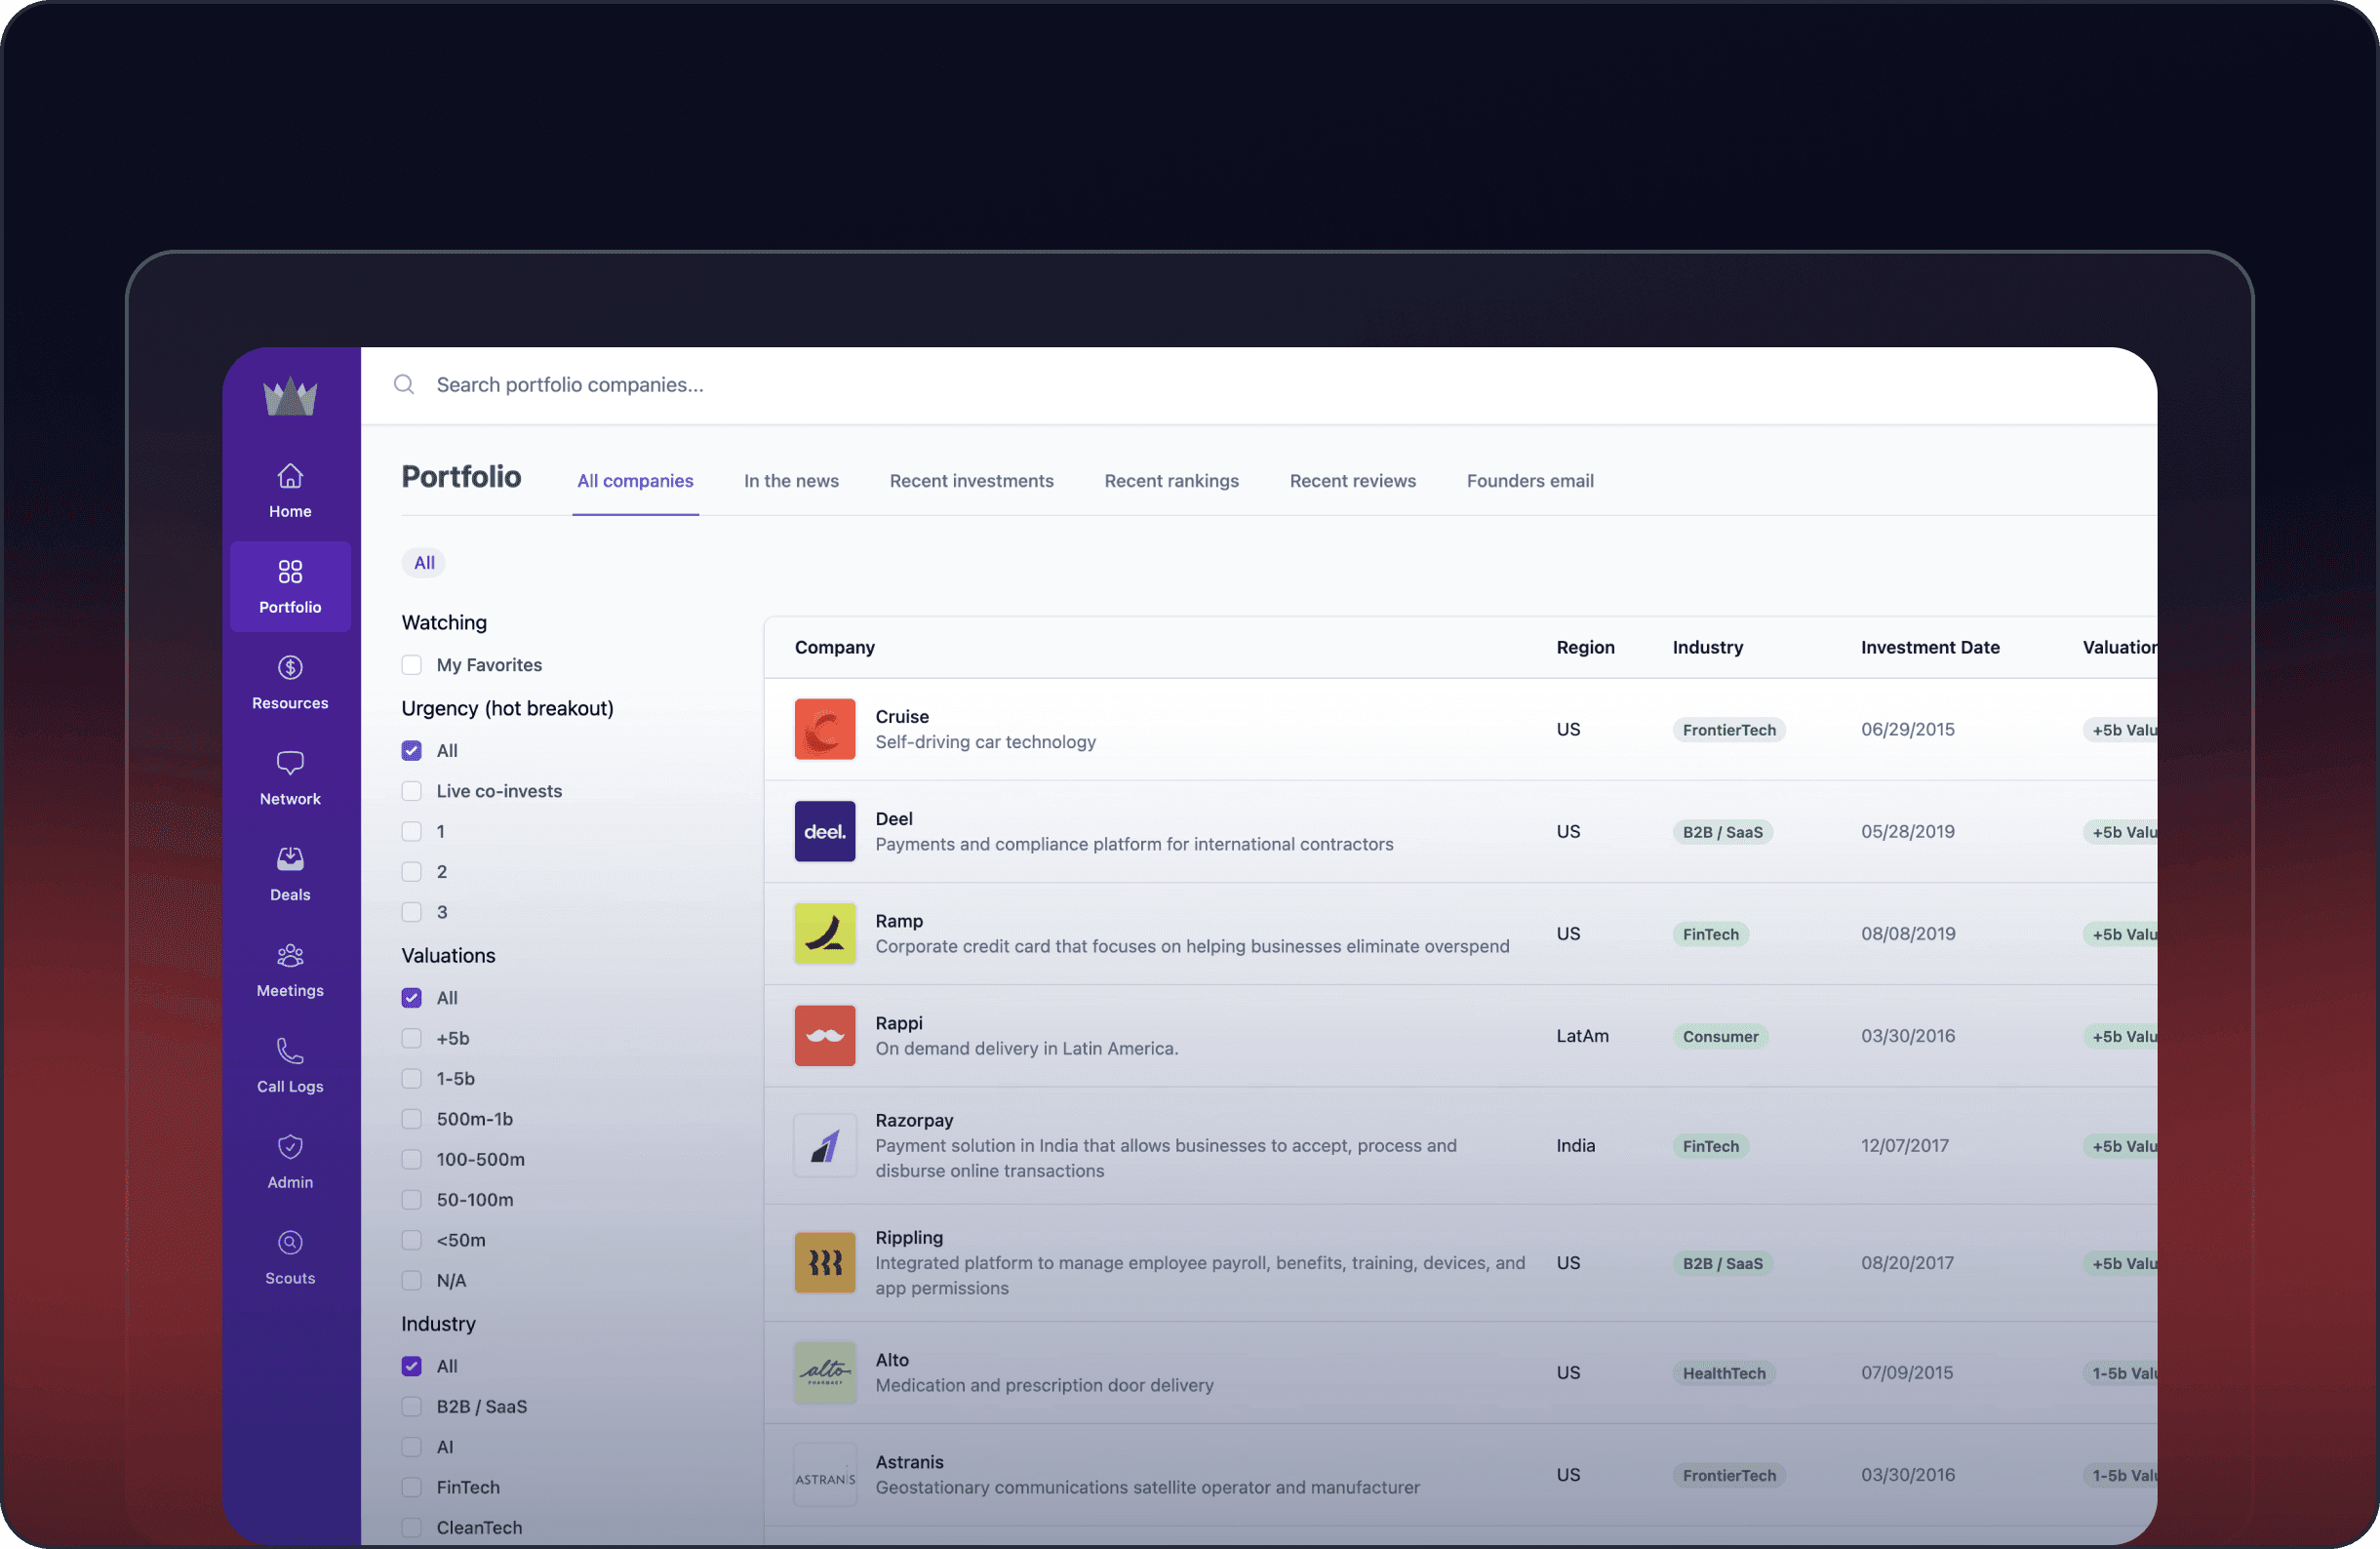Select the 100-500m valuation range
Viewport: 2380px width, 1549px height.
pos(411,1157)
